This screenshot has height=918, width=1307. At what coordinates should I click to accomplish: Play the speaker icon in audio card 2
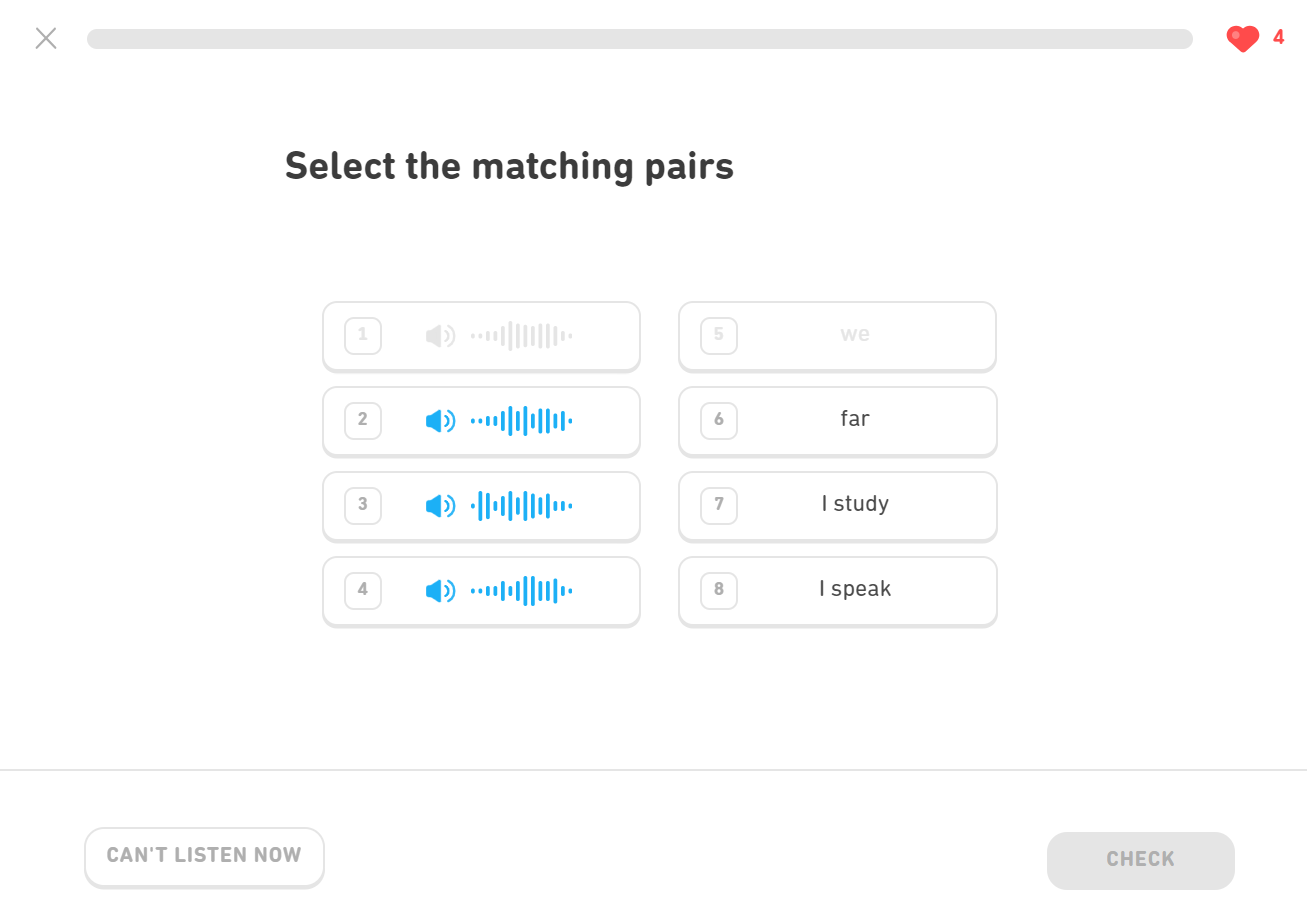click(440, 421)
